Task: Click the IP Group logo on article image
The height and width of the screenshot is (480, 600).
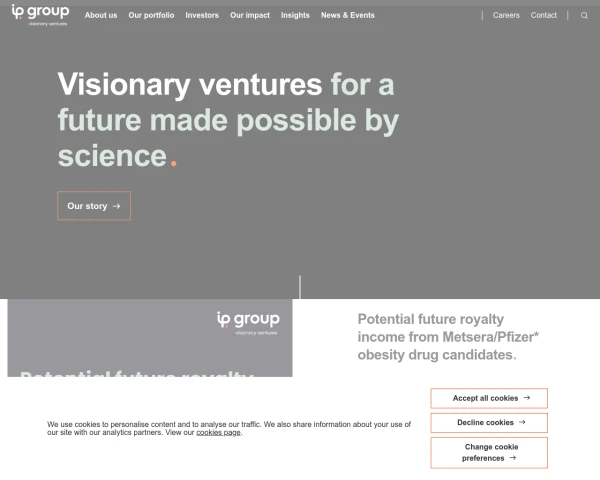Action: pyautogui.click(x=247, y=321)
